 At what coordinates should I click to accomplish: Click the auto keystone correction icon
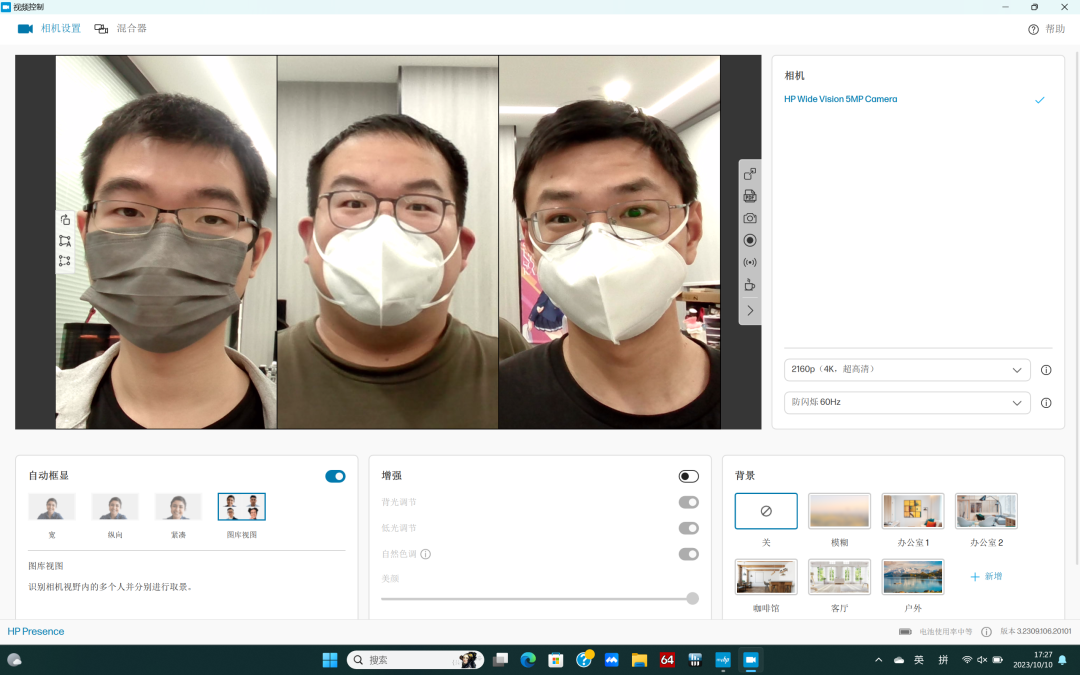pos(65,241)
